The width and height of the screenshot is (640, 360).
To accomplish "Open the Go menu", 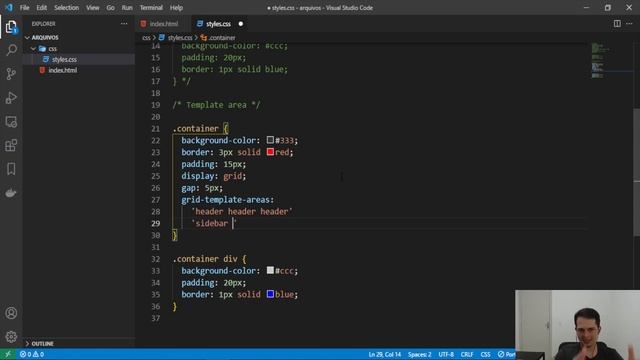I will click(x=111, y=7).
